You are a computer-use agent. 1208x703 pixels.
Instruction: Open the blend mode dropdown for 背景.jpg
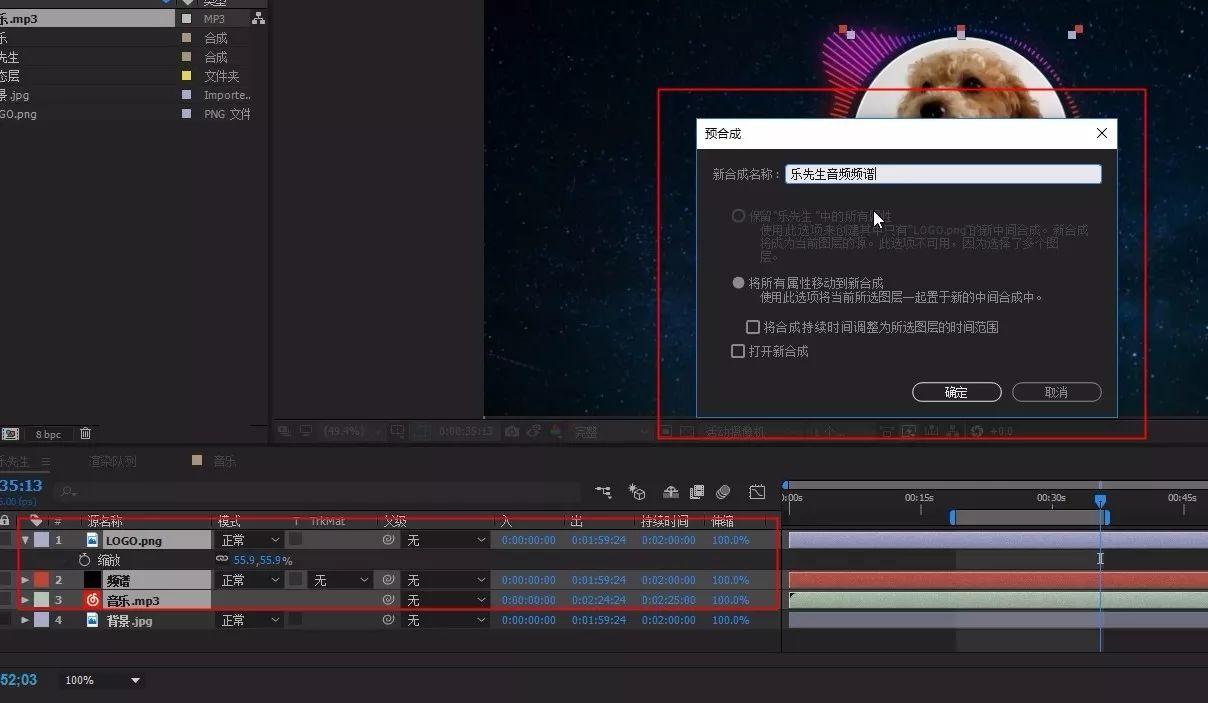tap(250, 620)
